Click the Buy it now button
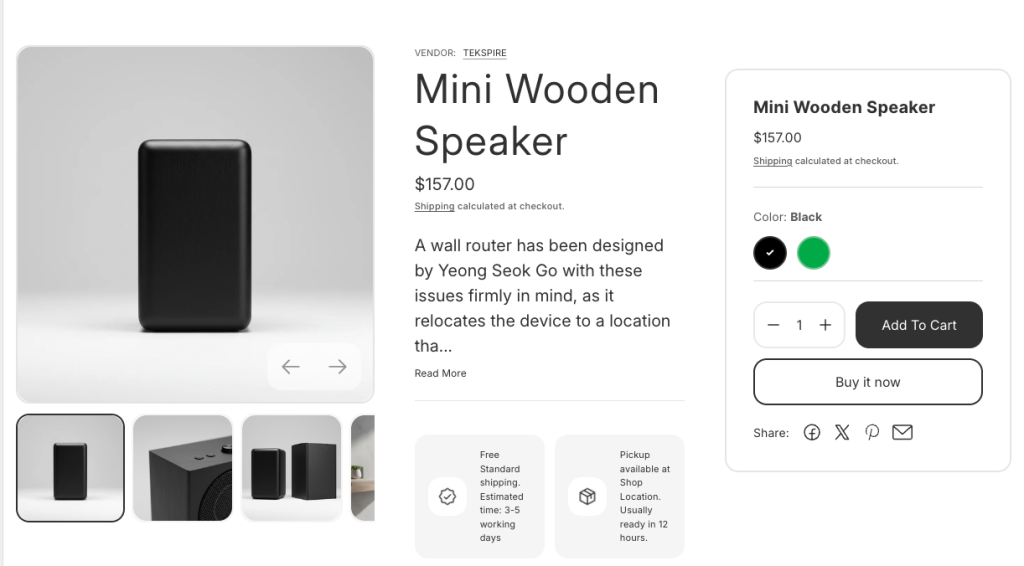The width and height of the screenshot is (1024, 566). coord(867,382)
